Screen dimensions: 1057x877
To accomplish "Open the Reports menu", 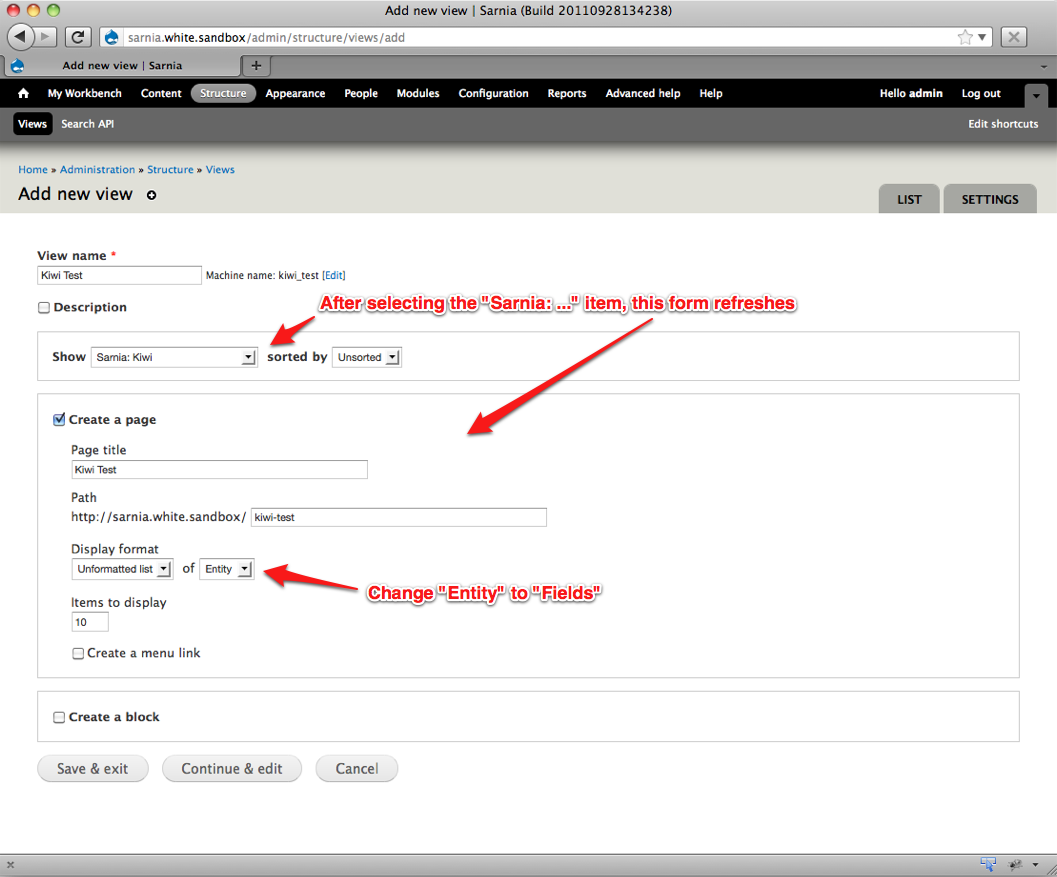I will (567, 93).
